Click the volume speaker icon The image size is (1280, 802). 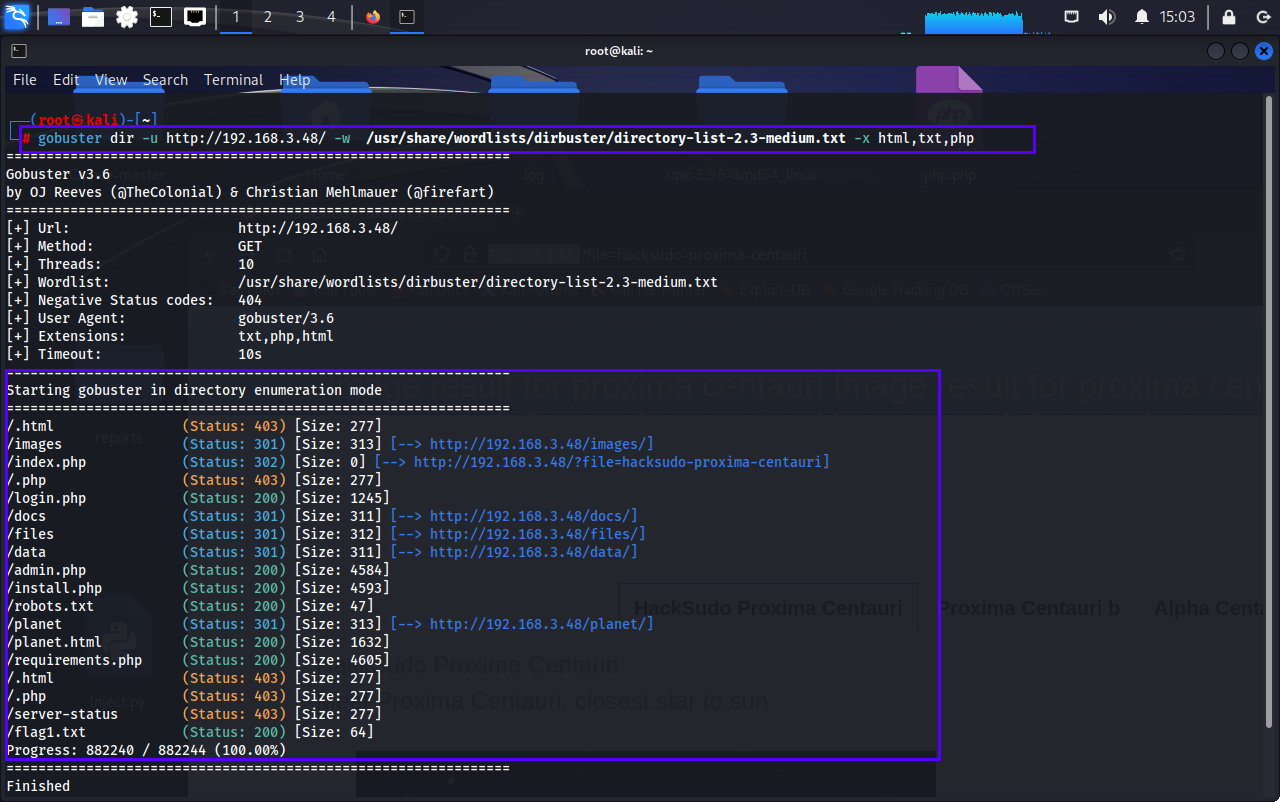(1106, 17)
